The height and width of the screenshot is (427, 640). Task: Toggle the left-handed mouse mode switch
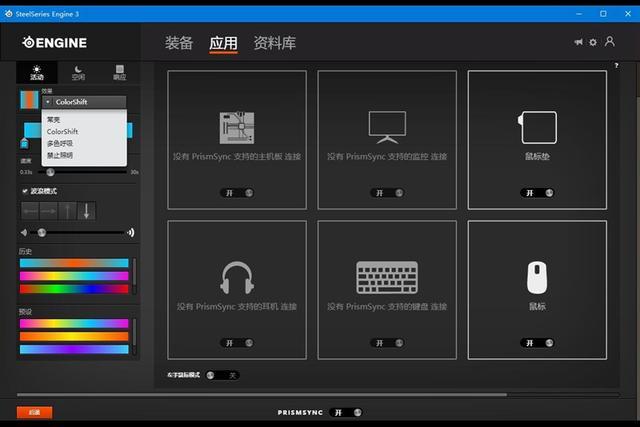[222, 375]
